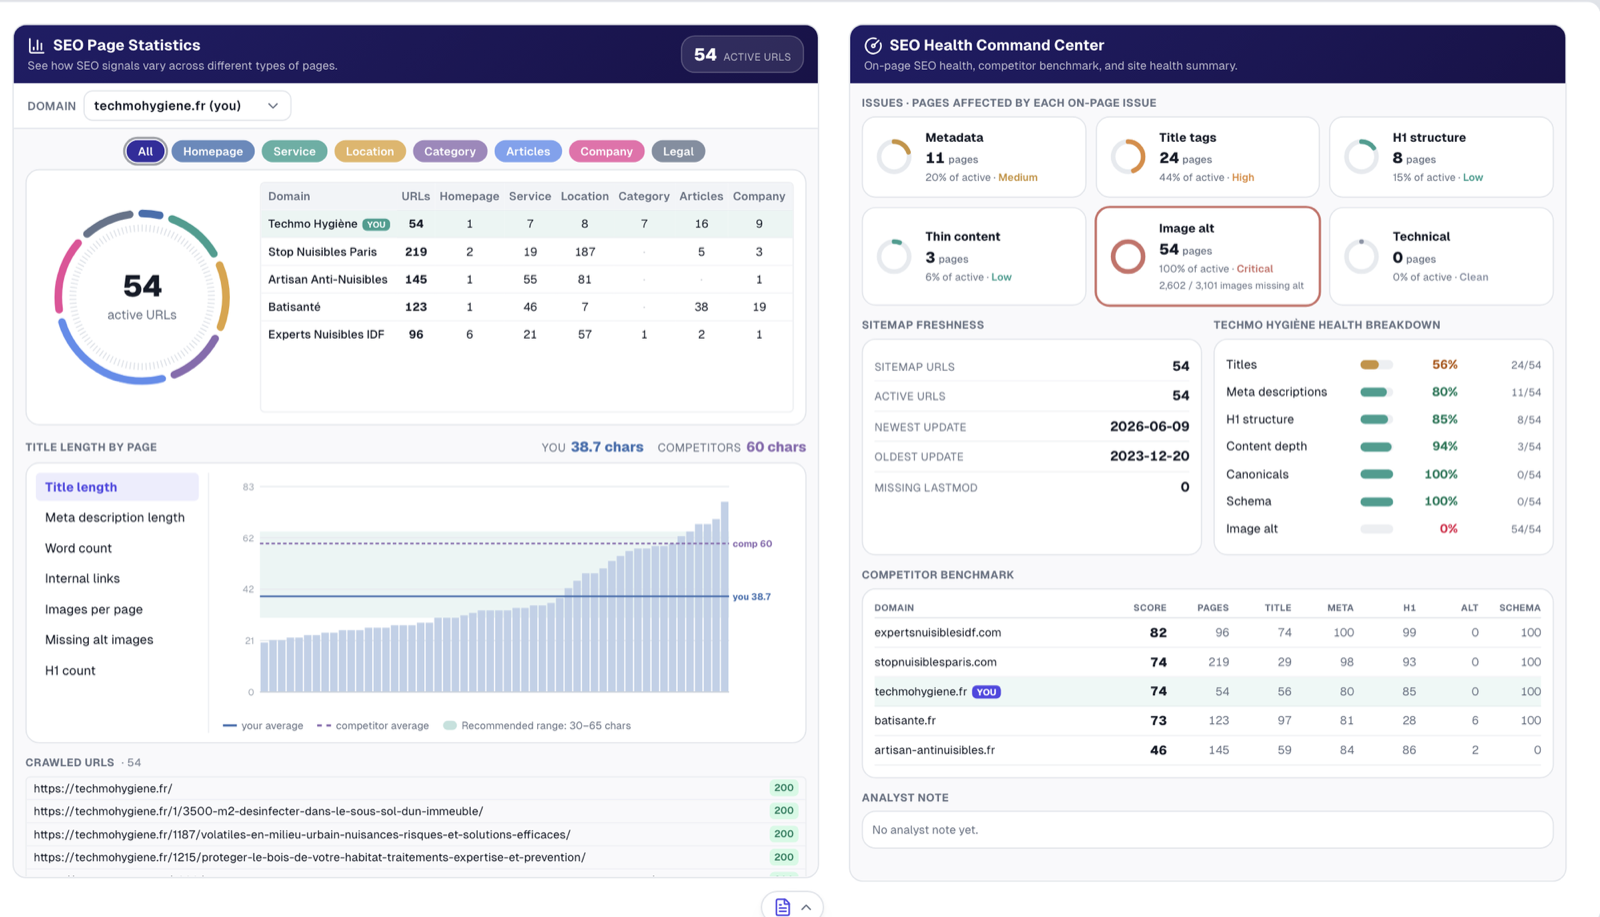Image resolution: width=1600 pixels, height=917 pixels.
Task: Click the YOU badge beside techmohygiene.fr in benchmark
Action: [986, 692]
